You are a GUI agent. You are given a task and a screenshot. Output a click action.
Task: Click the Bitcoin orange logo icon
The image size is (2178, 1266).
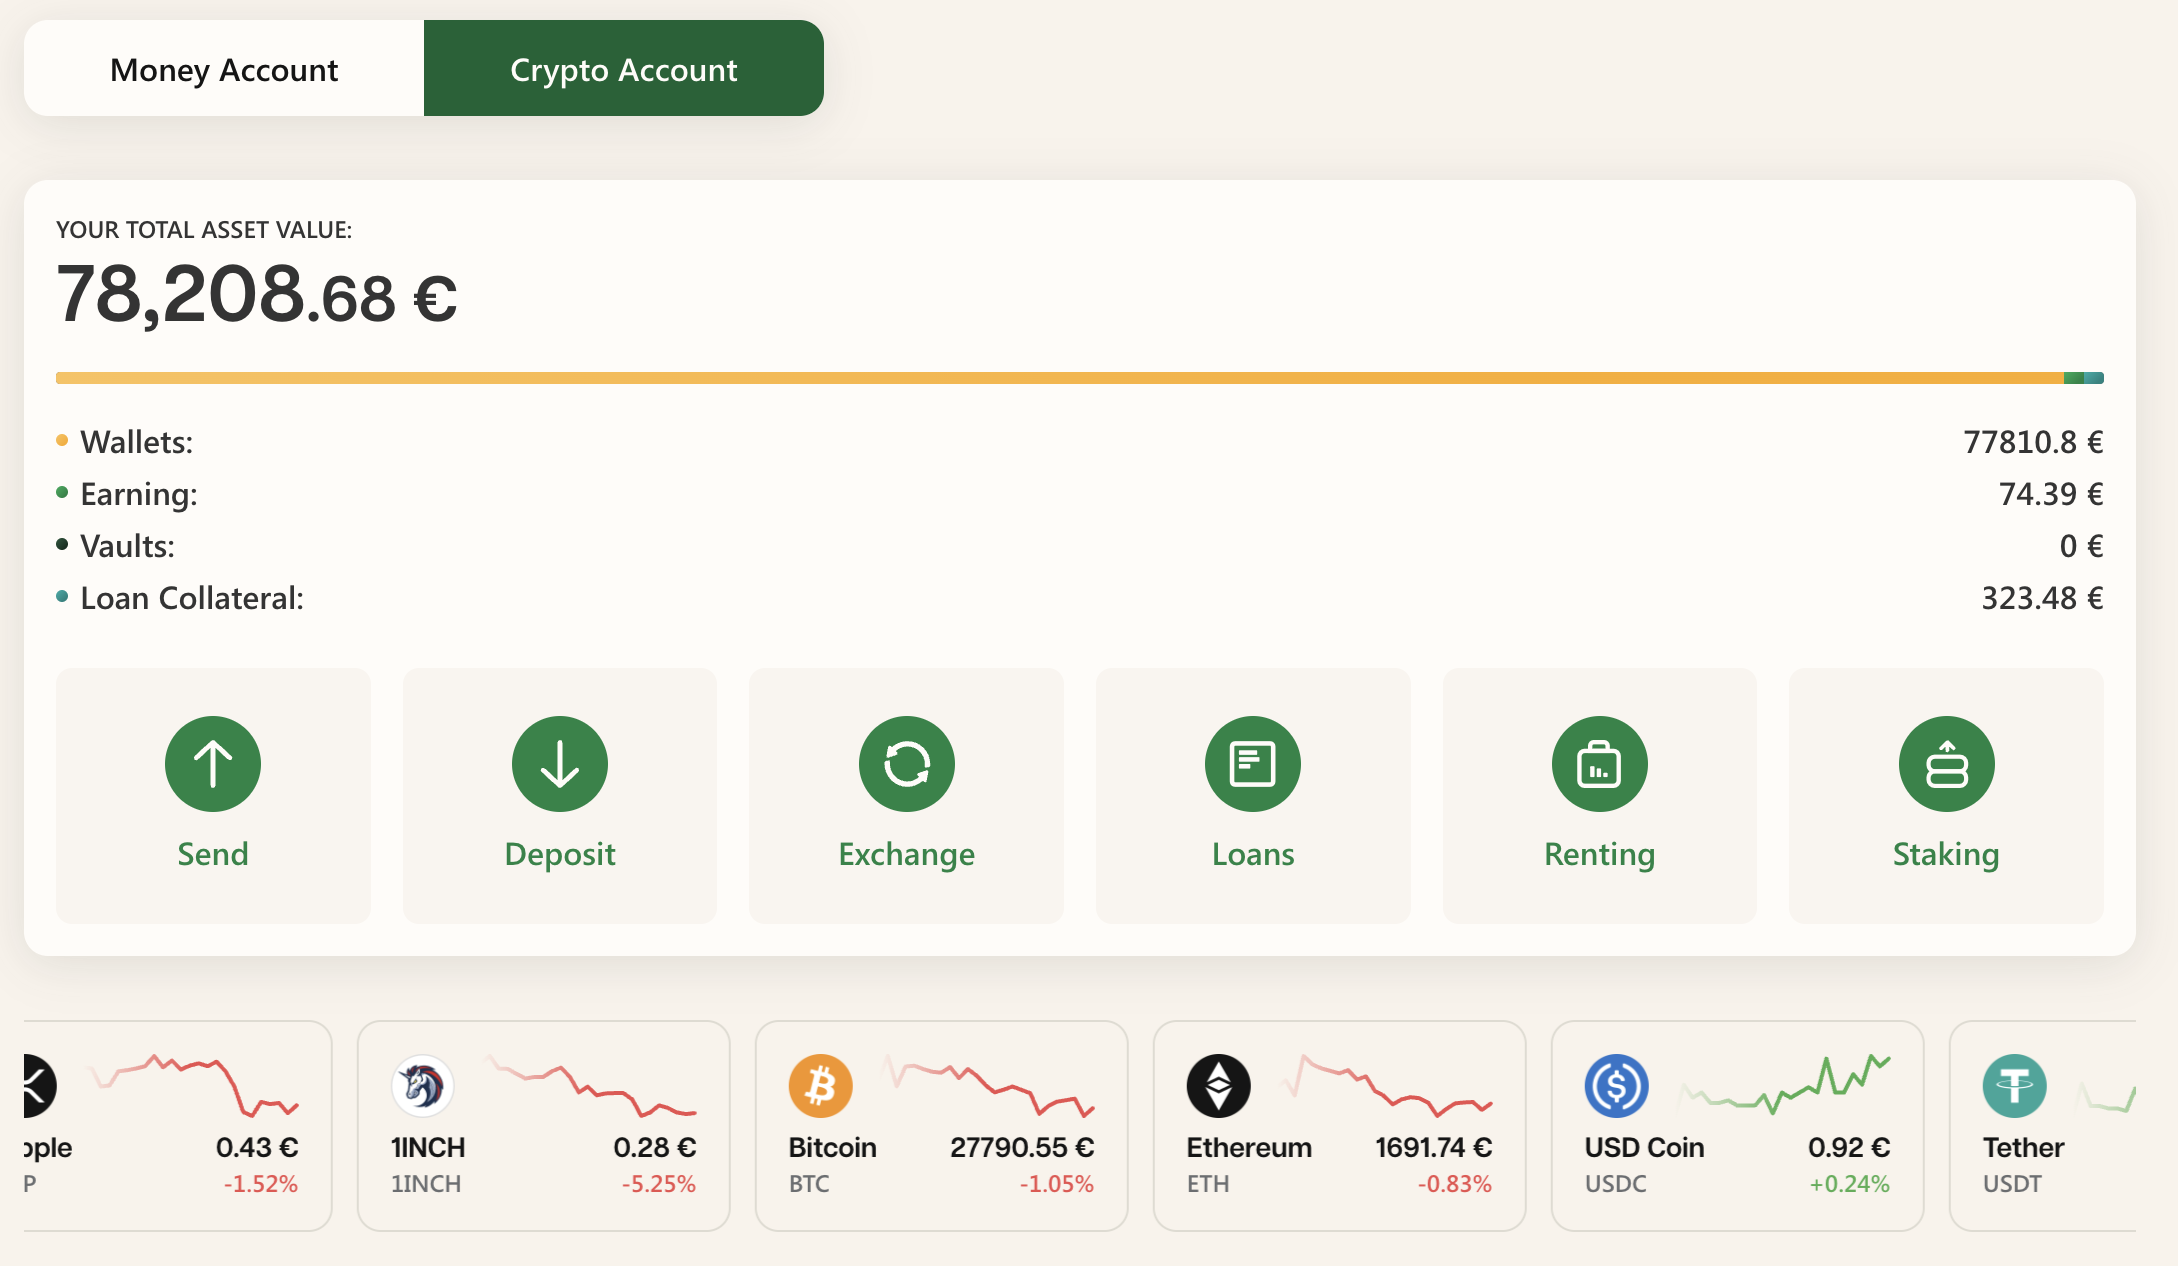(821, 1086)
